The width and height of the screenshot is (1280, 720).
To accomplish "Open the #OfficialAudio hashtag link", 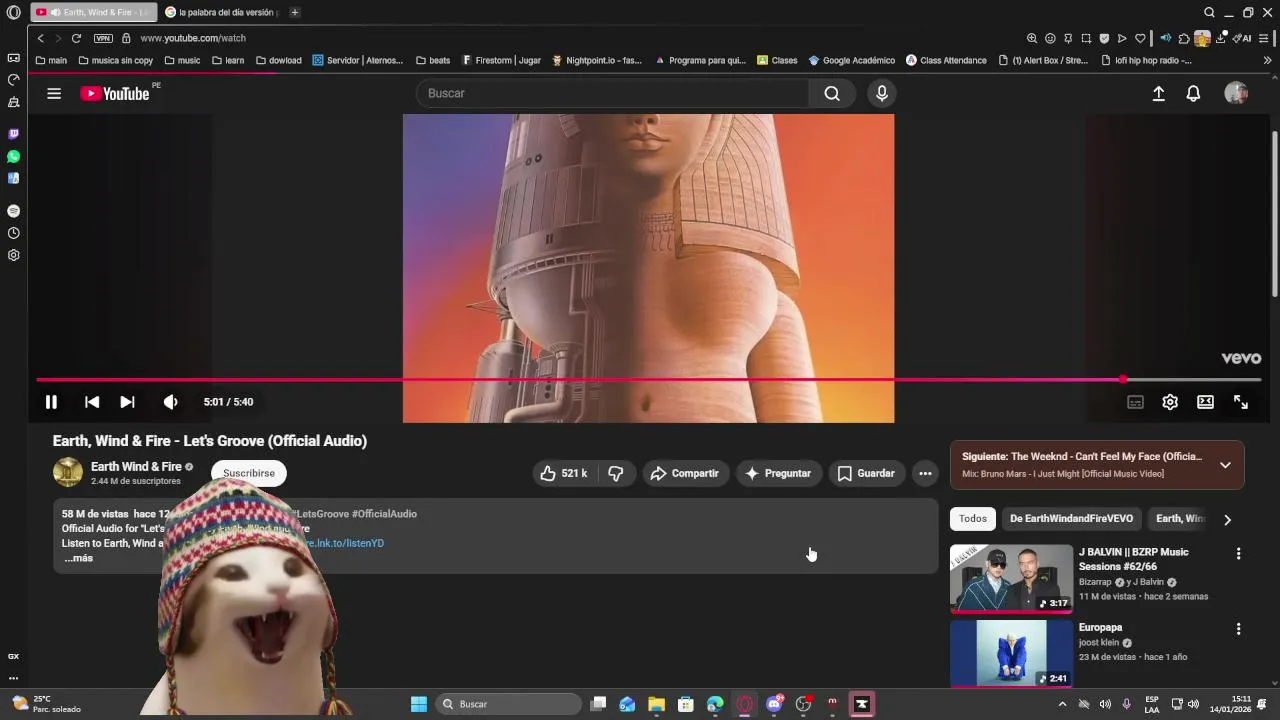I will point(384,514).
